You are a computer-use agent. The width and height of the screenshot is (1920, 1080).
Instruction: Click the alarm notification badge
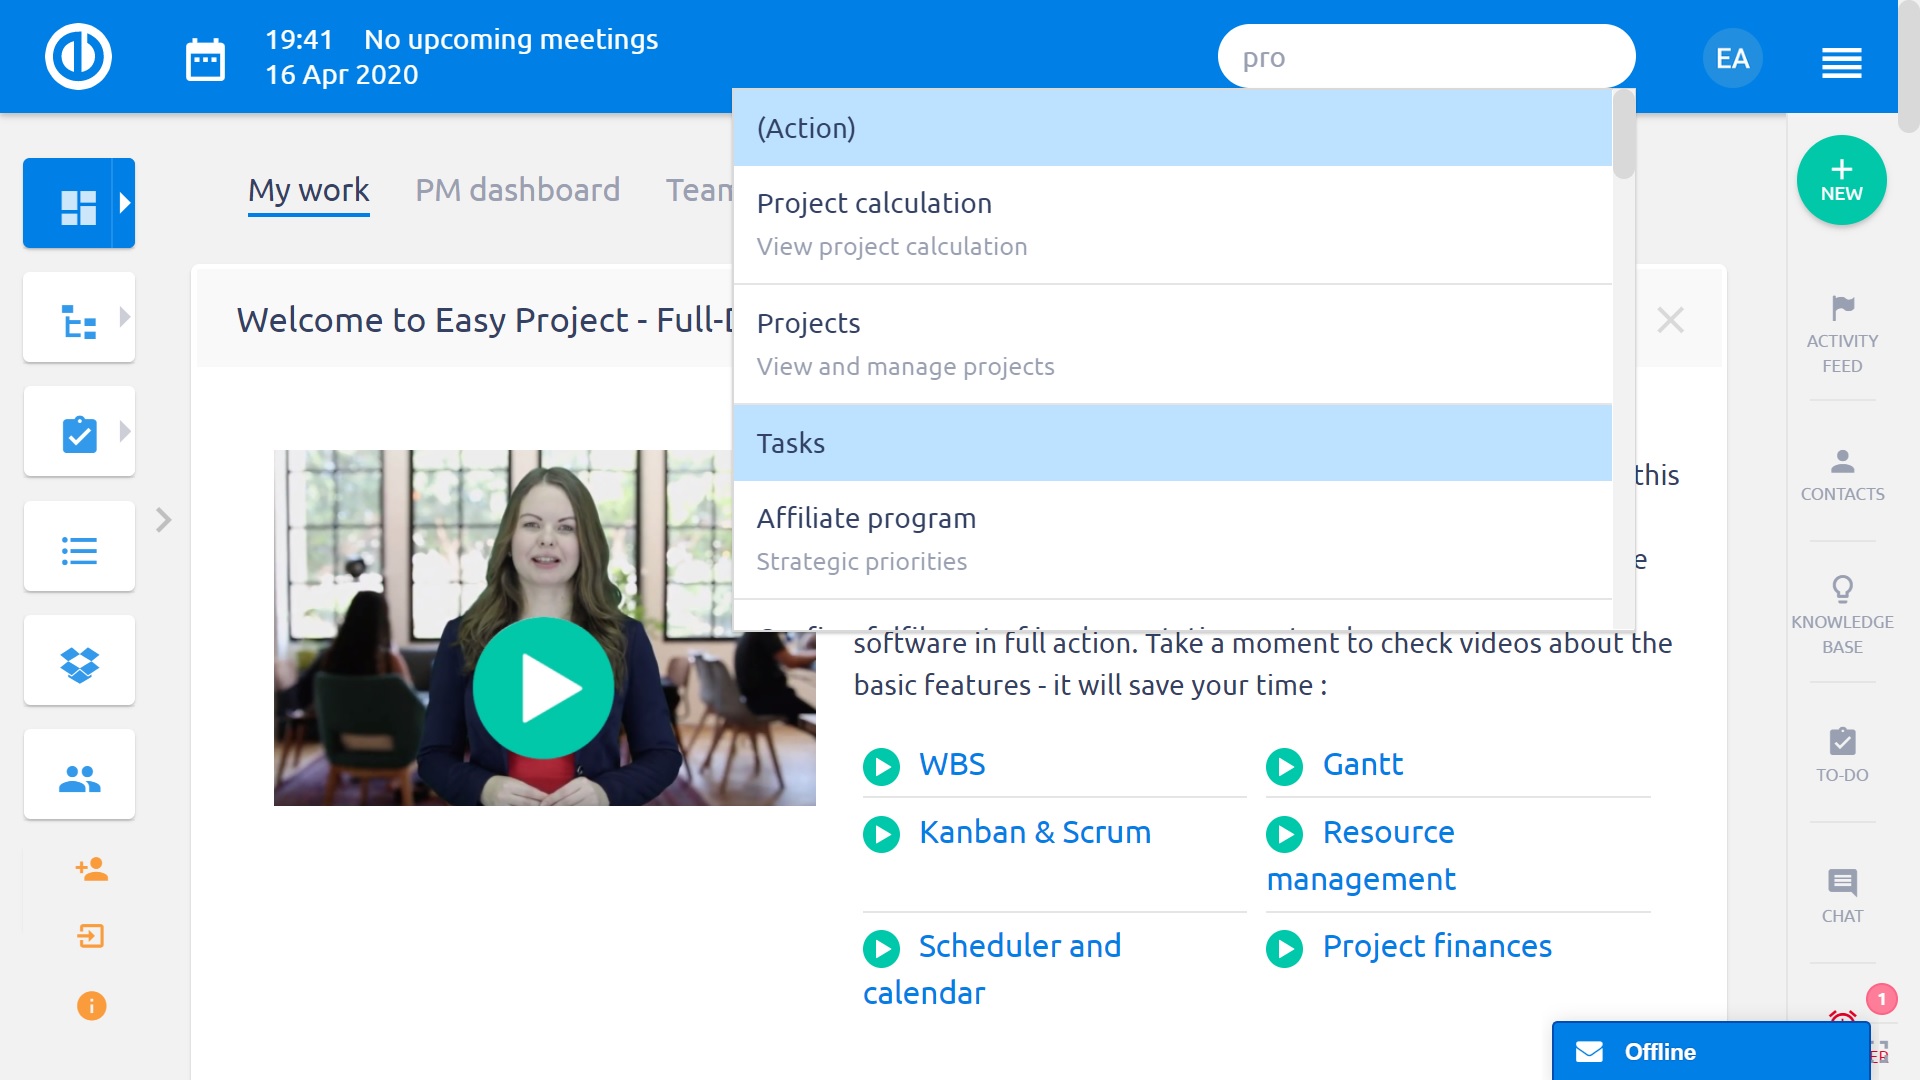click(x=1881, y=998)
